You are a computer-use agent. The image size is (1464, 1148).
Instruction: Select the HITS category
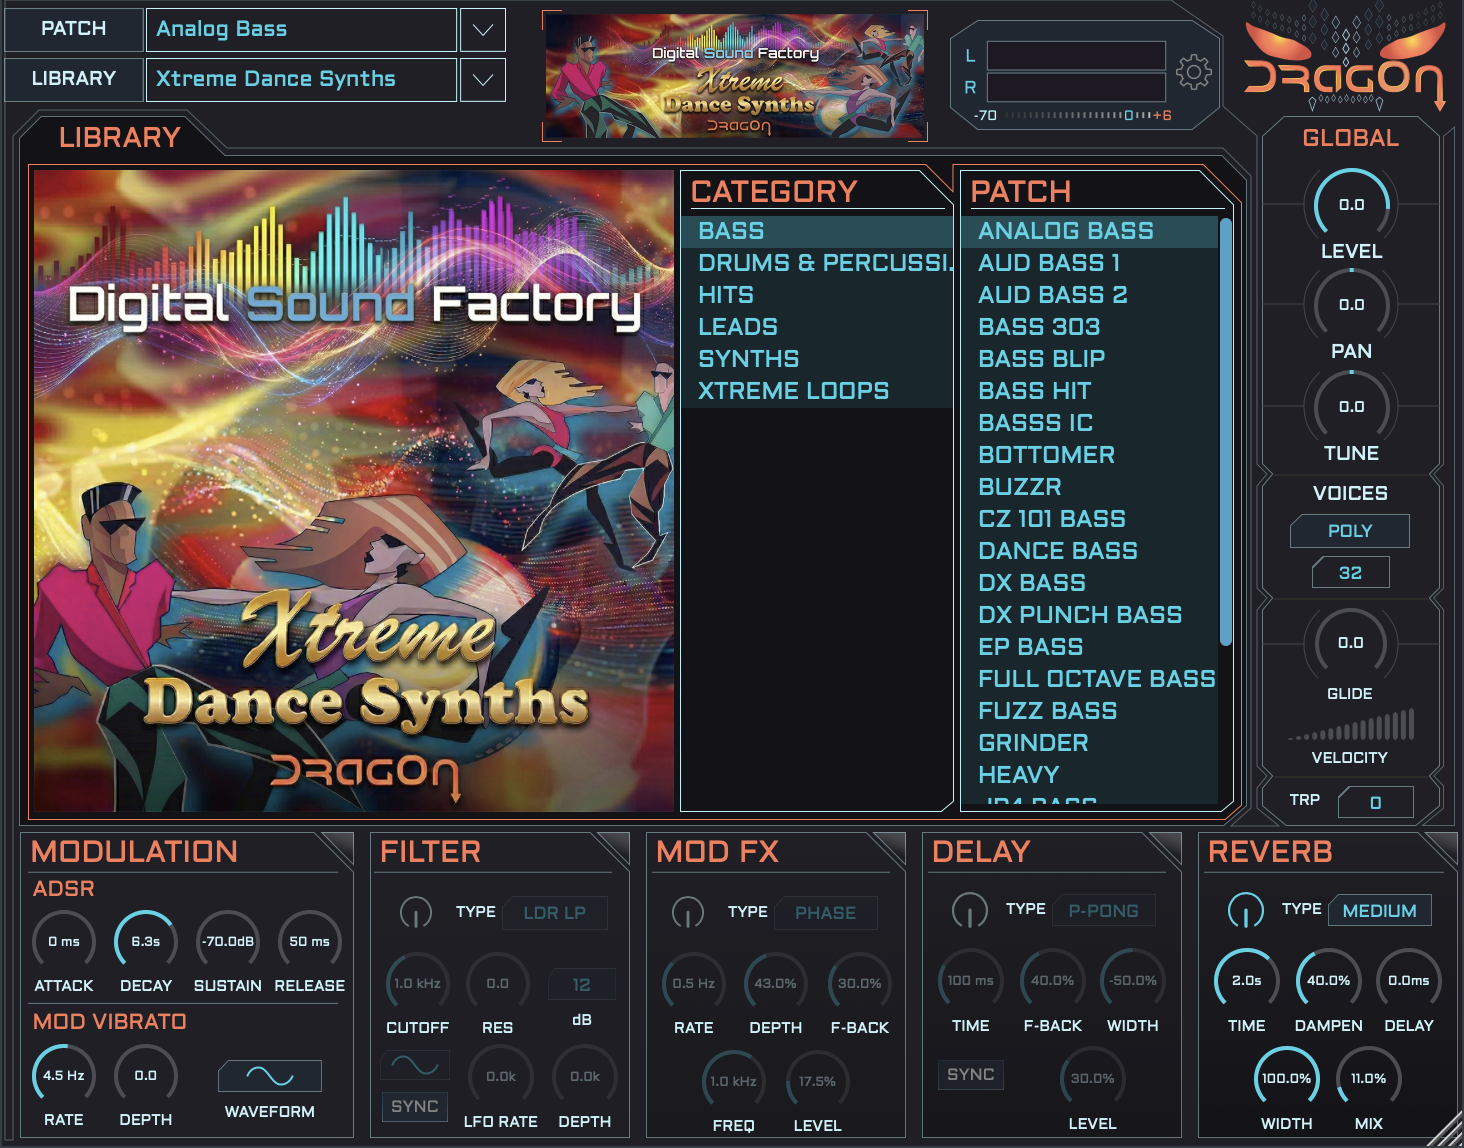817,295
